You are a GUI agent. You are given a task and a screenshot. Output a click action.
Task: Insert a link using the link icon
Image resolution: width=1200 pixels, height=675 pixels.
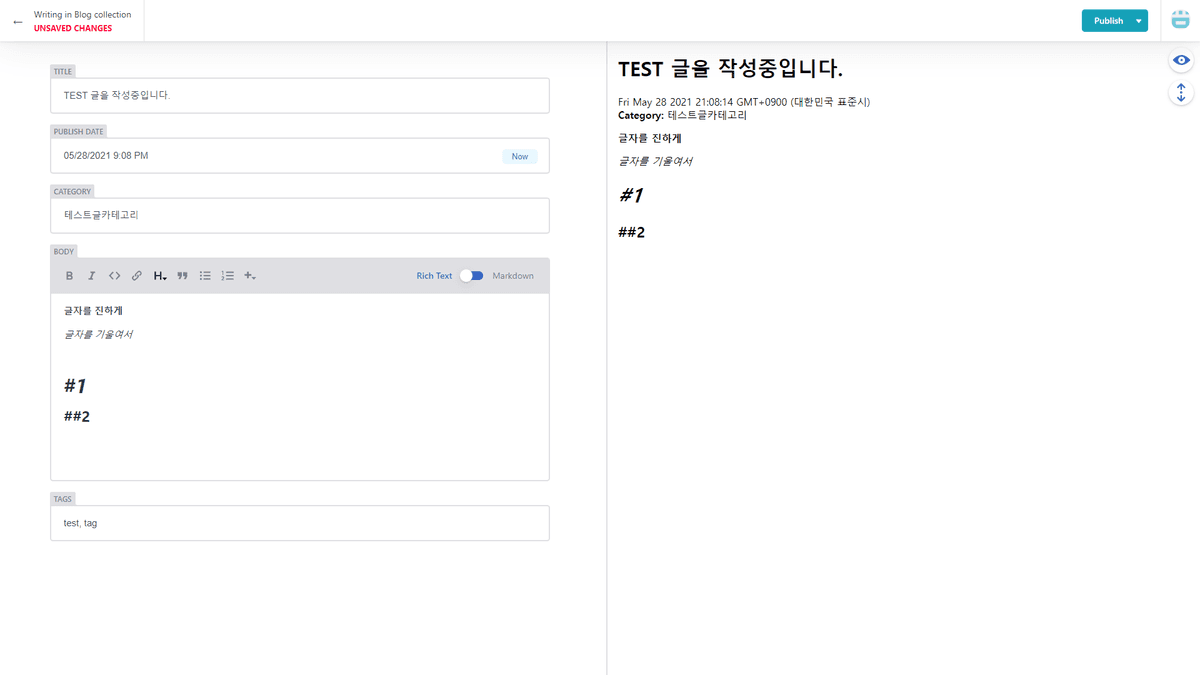[x=137, y=276]
